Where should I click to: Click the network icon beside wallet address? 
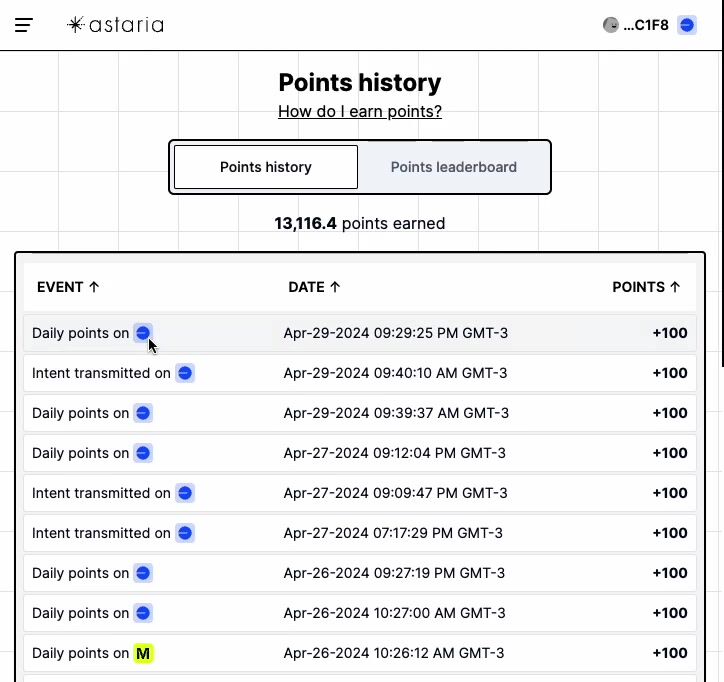pyautogui.click(x=687, y=25)
